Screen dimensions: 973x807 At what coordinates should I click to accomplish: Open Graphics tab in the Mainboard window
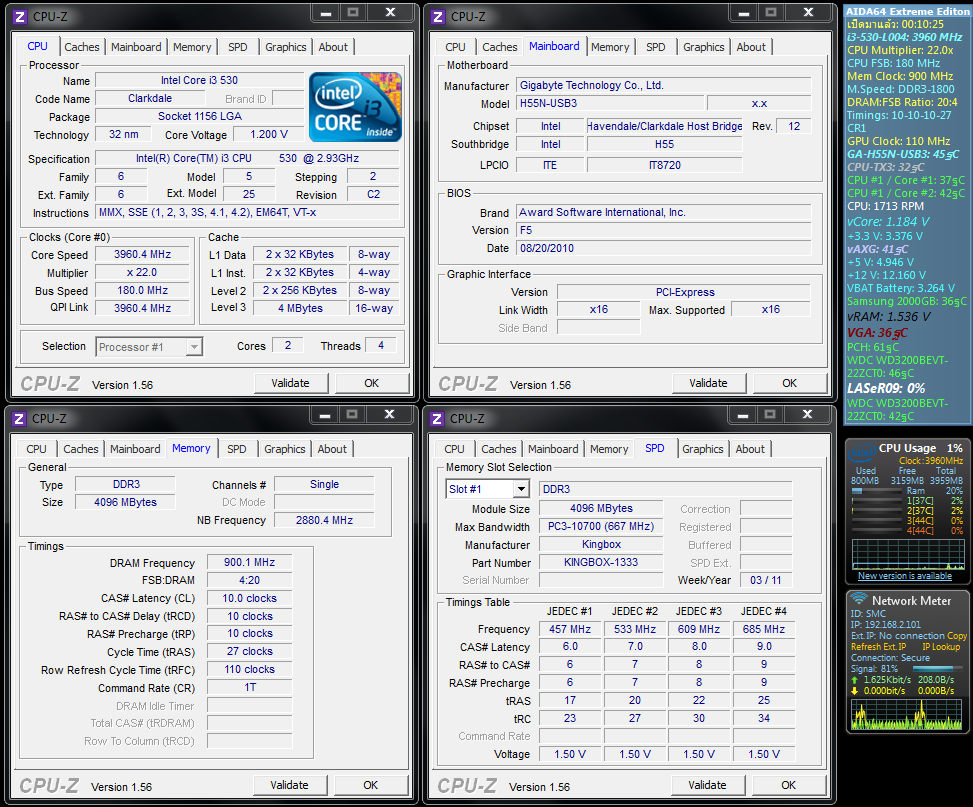(x=703, y=47)
